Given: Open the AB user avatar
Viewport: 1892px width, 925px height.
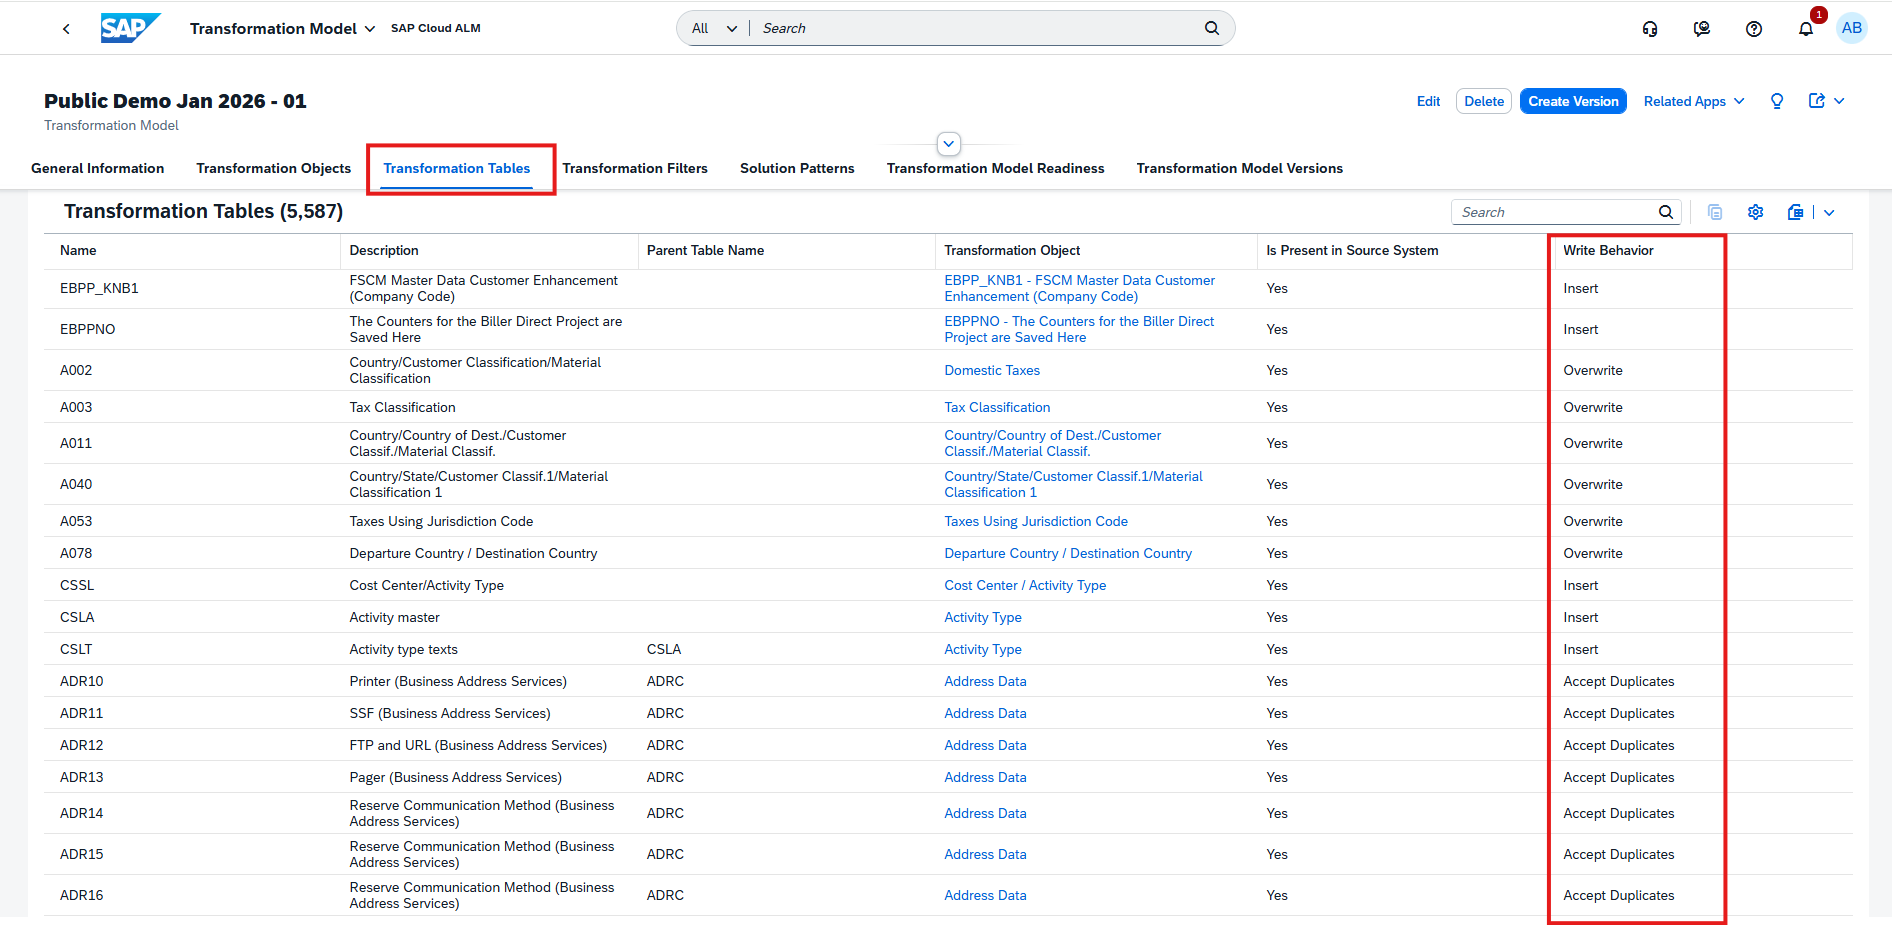Looking at the screenshot, I should (x=1852, y=28).
